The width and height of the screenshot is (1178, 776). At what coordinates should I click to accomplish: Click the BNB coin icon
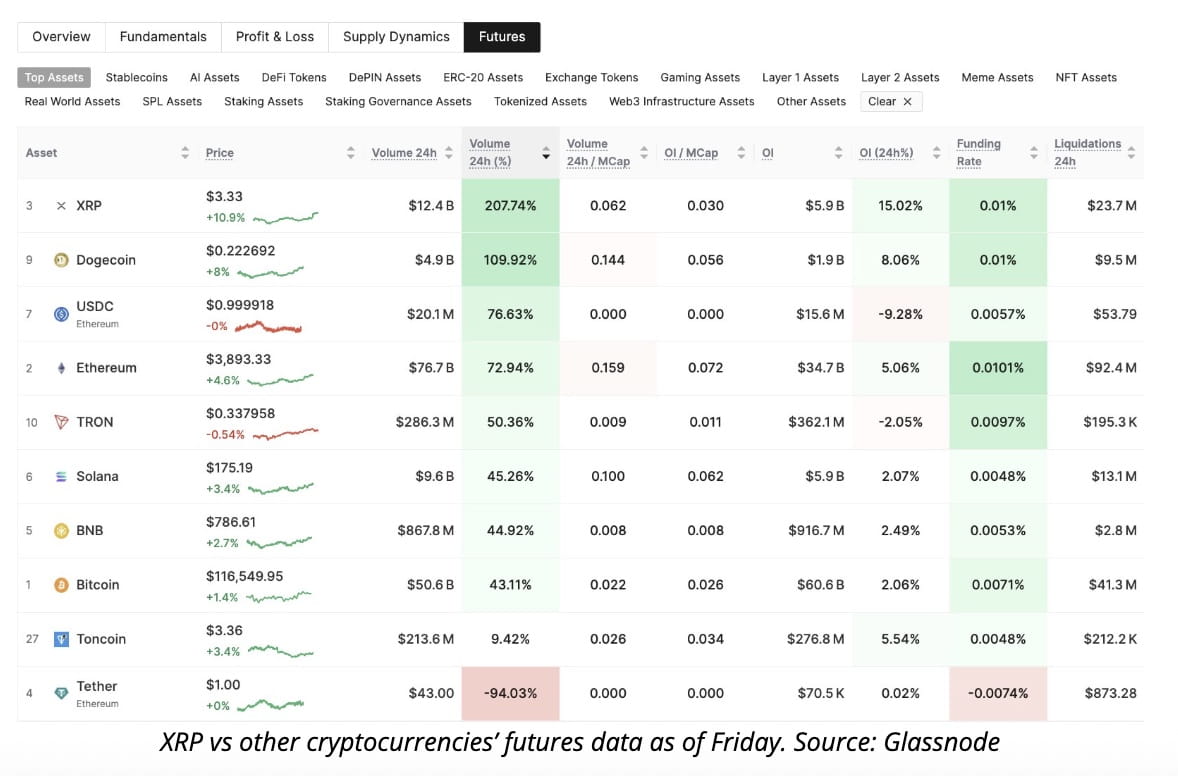point(61,530)
